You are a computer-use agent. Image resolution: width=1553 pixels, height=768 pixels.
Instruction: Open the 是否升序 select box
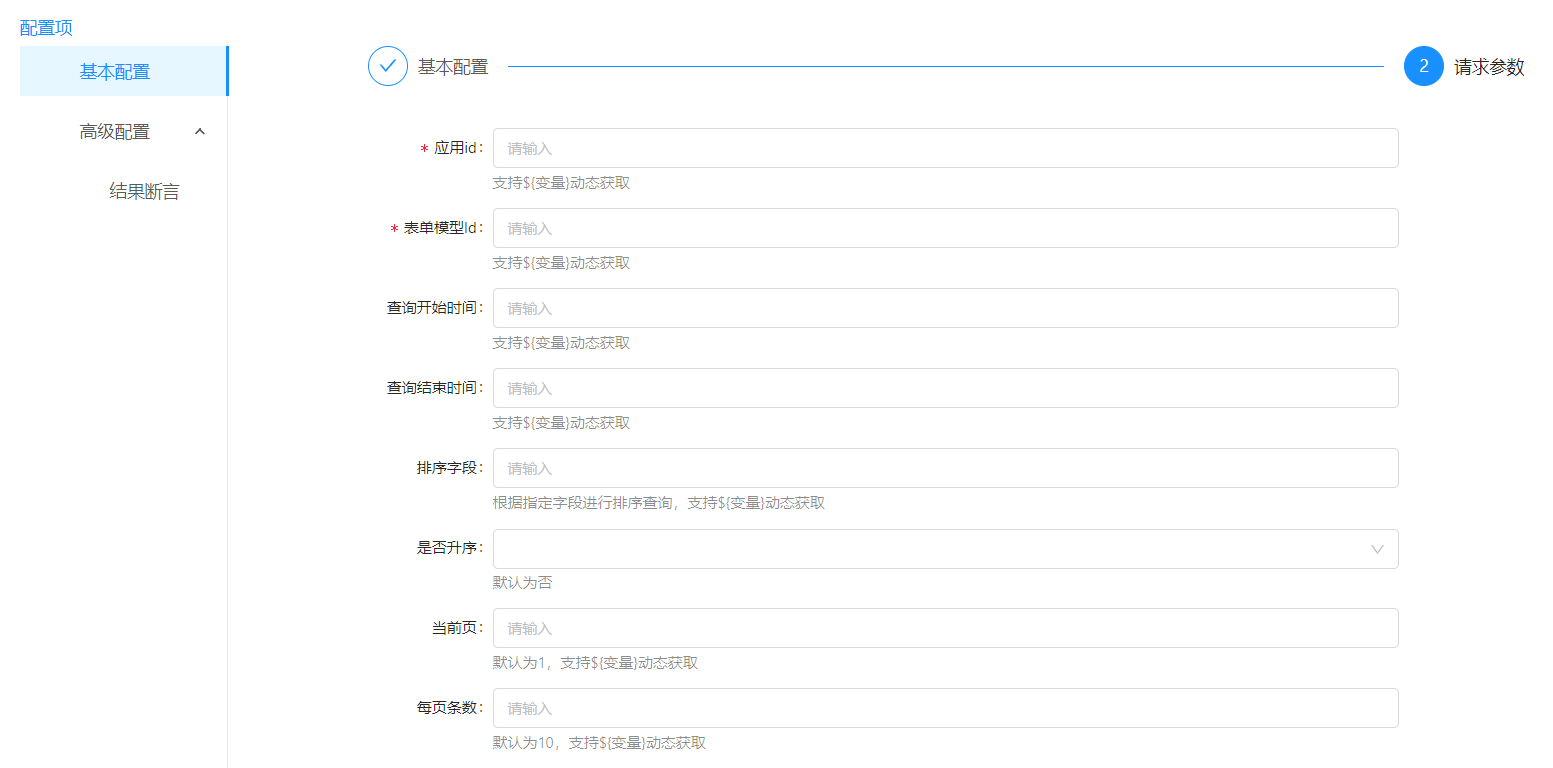click(930, 549)
